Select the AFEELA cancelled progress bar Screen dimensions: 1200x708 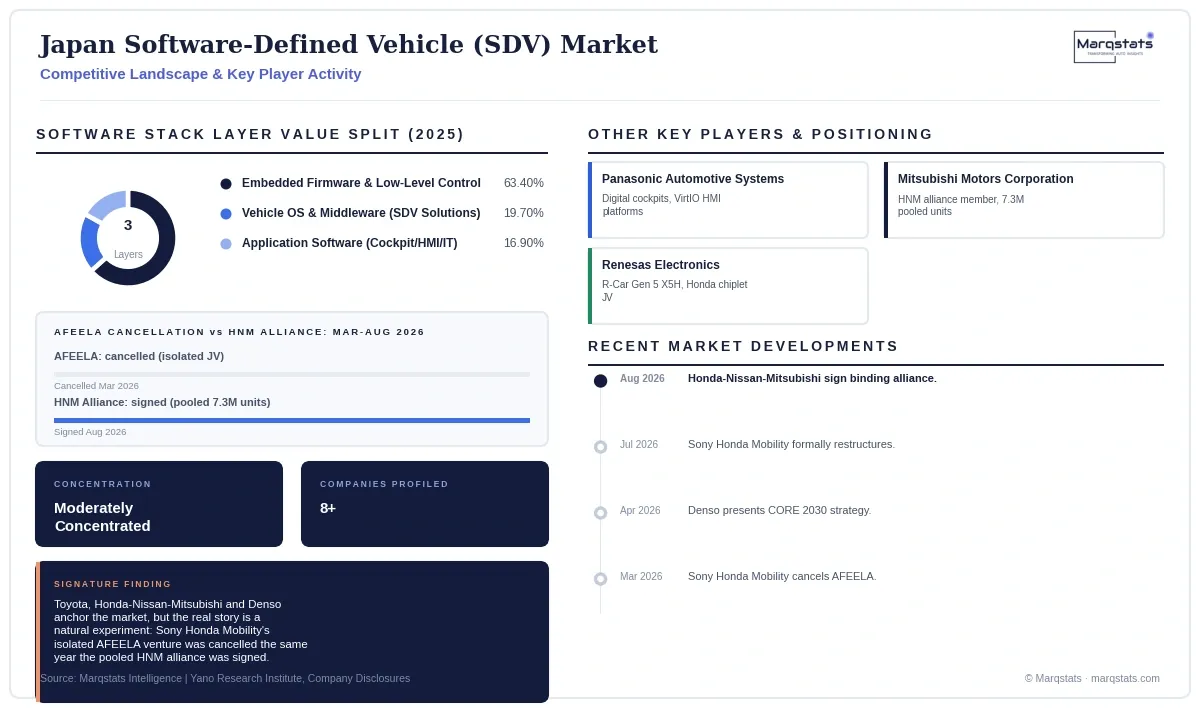pos(292,374)
